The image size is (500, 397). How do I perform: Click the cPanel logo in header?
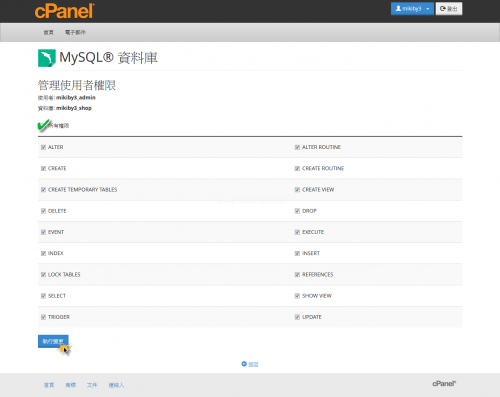pos(65,11)
